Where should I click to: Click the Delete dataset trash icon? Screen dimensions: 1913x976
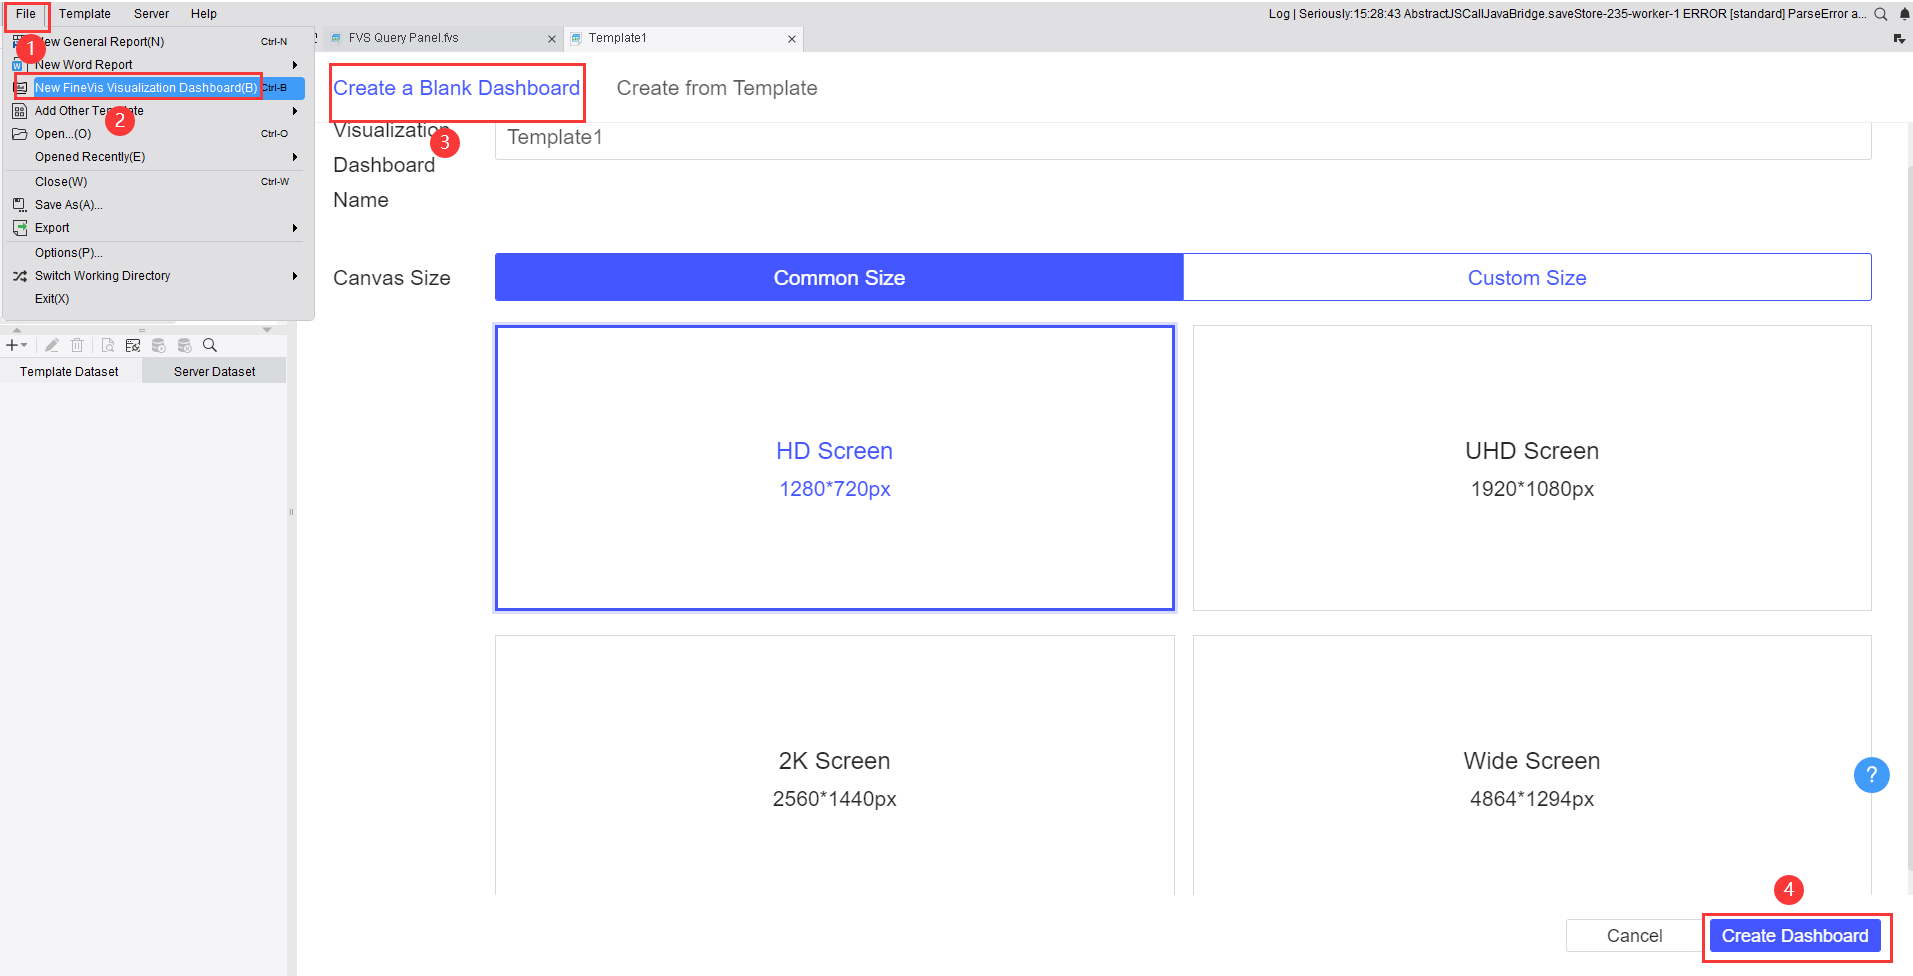coord(77,345)
